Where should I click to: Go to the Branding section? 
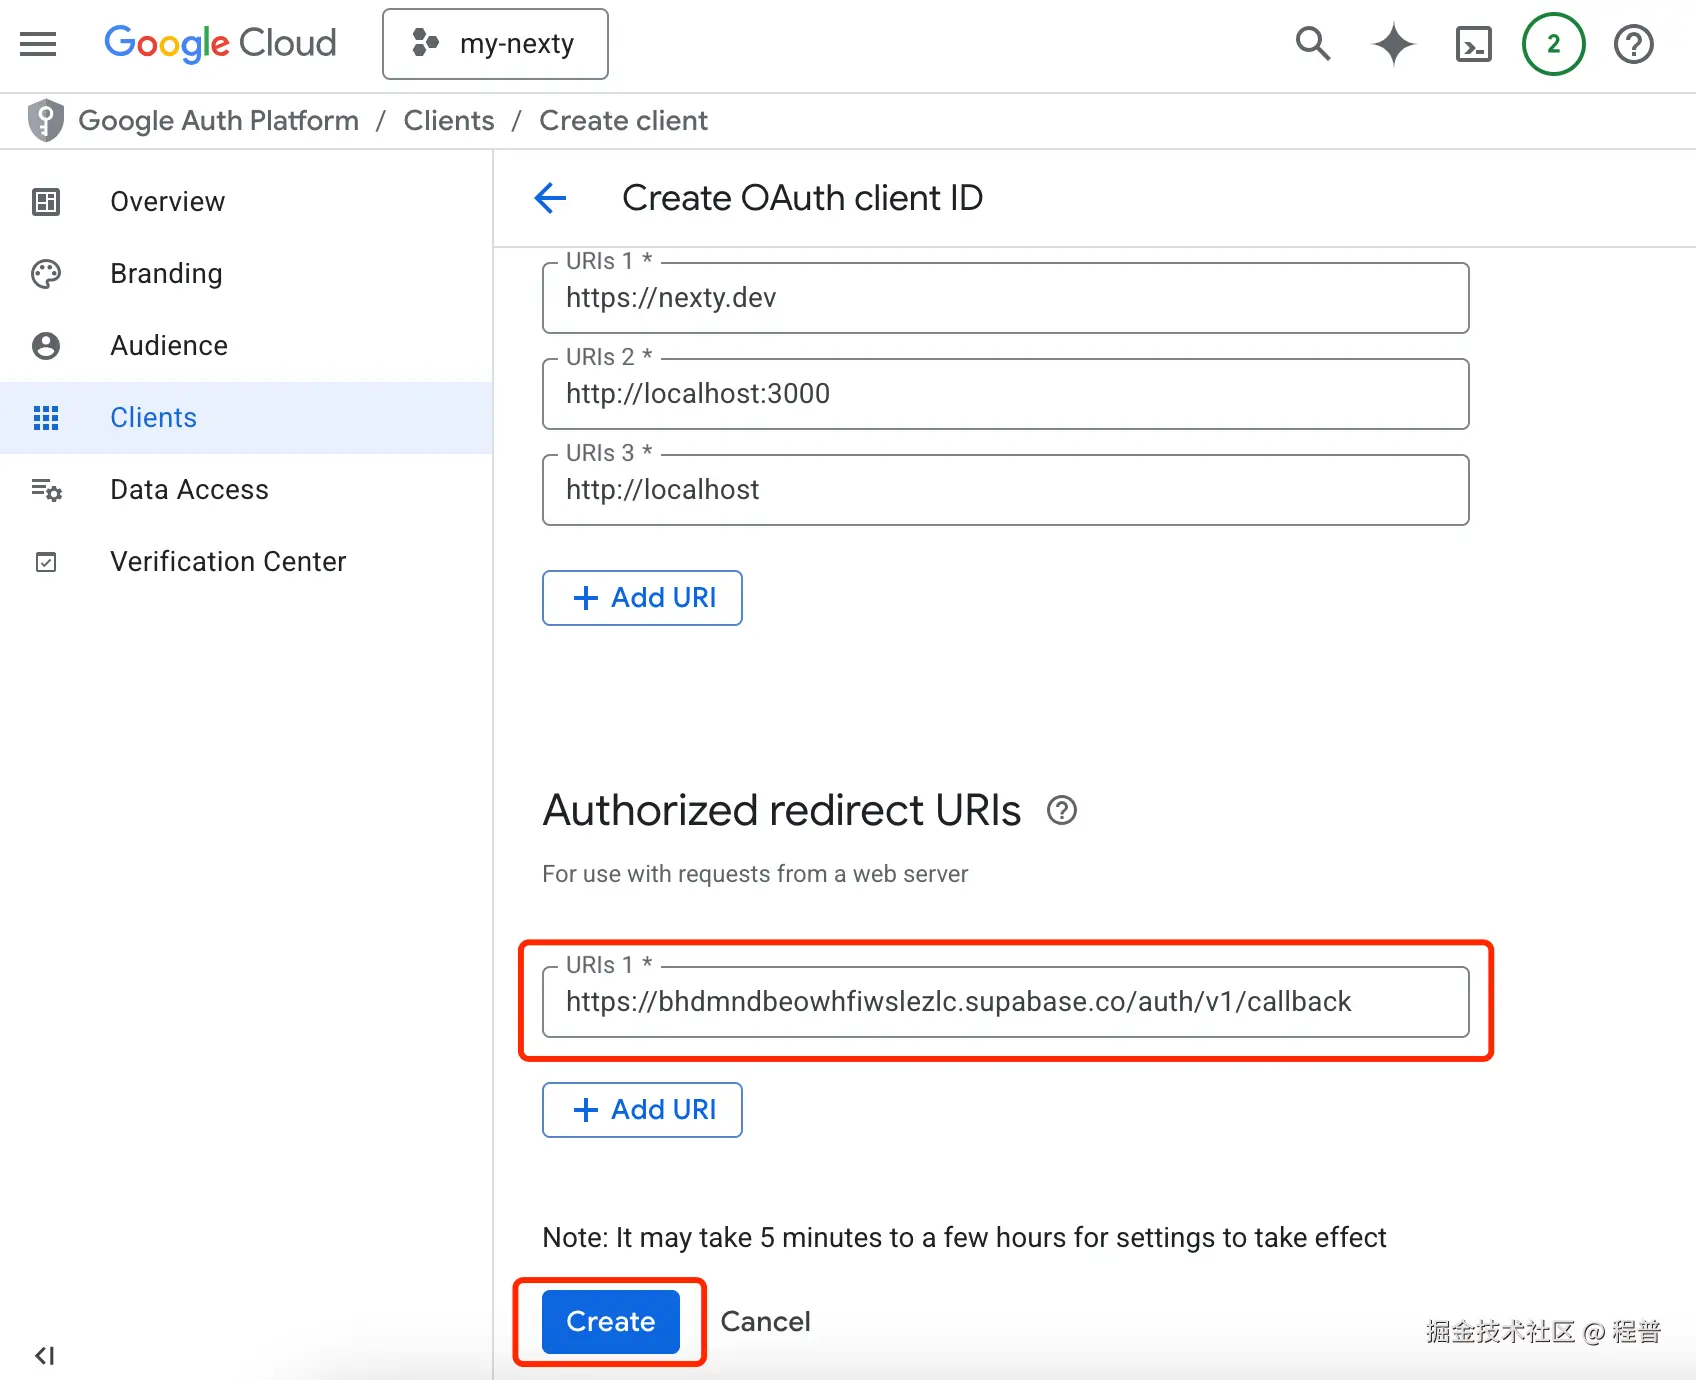pyautogui.click(x=166, y=274)
